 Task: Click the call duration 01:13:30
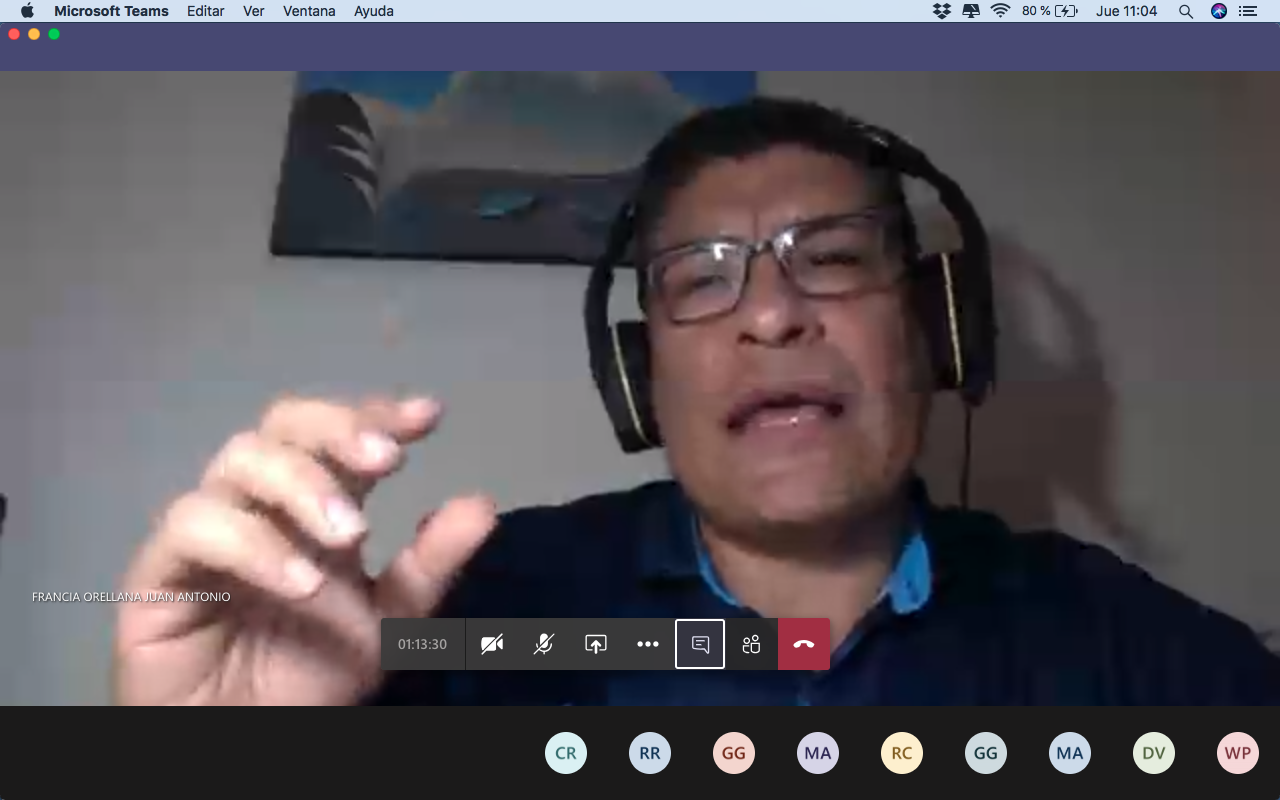point(422,644)
